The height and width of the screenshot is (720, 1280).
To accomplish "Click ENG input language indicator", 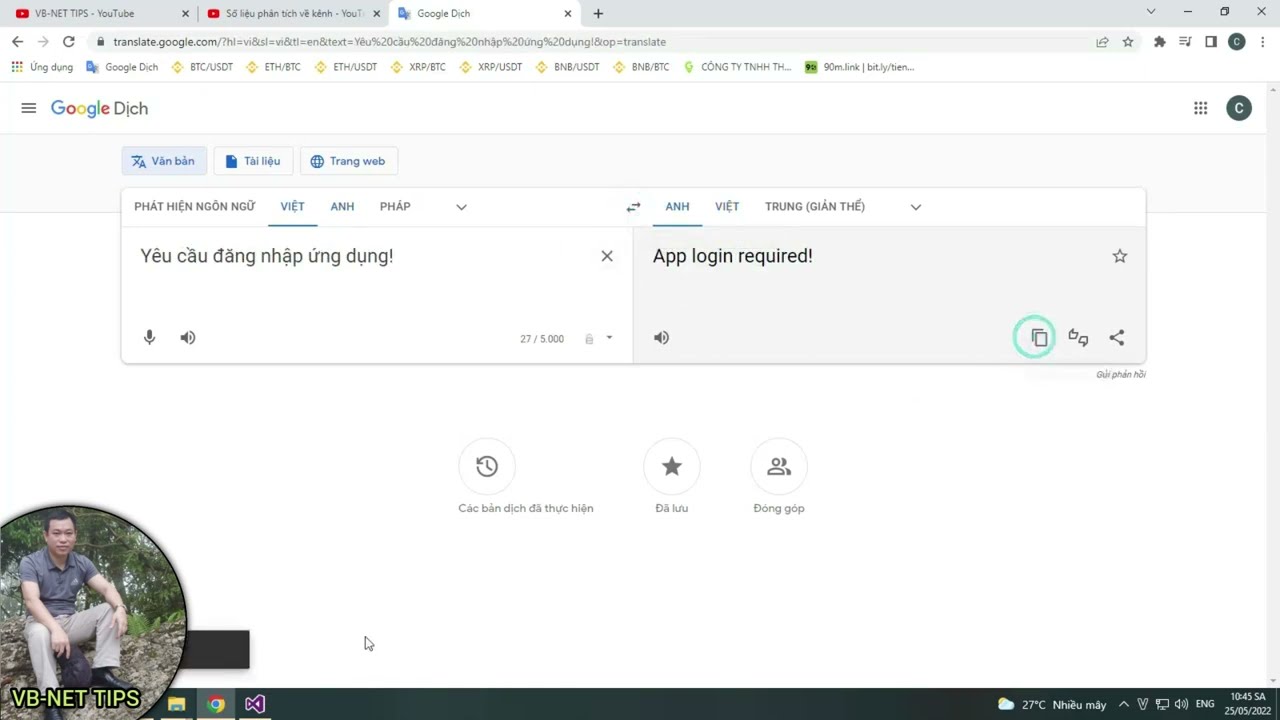I will point(1205,704).
